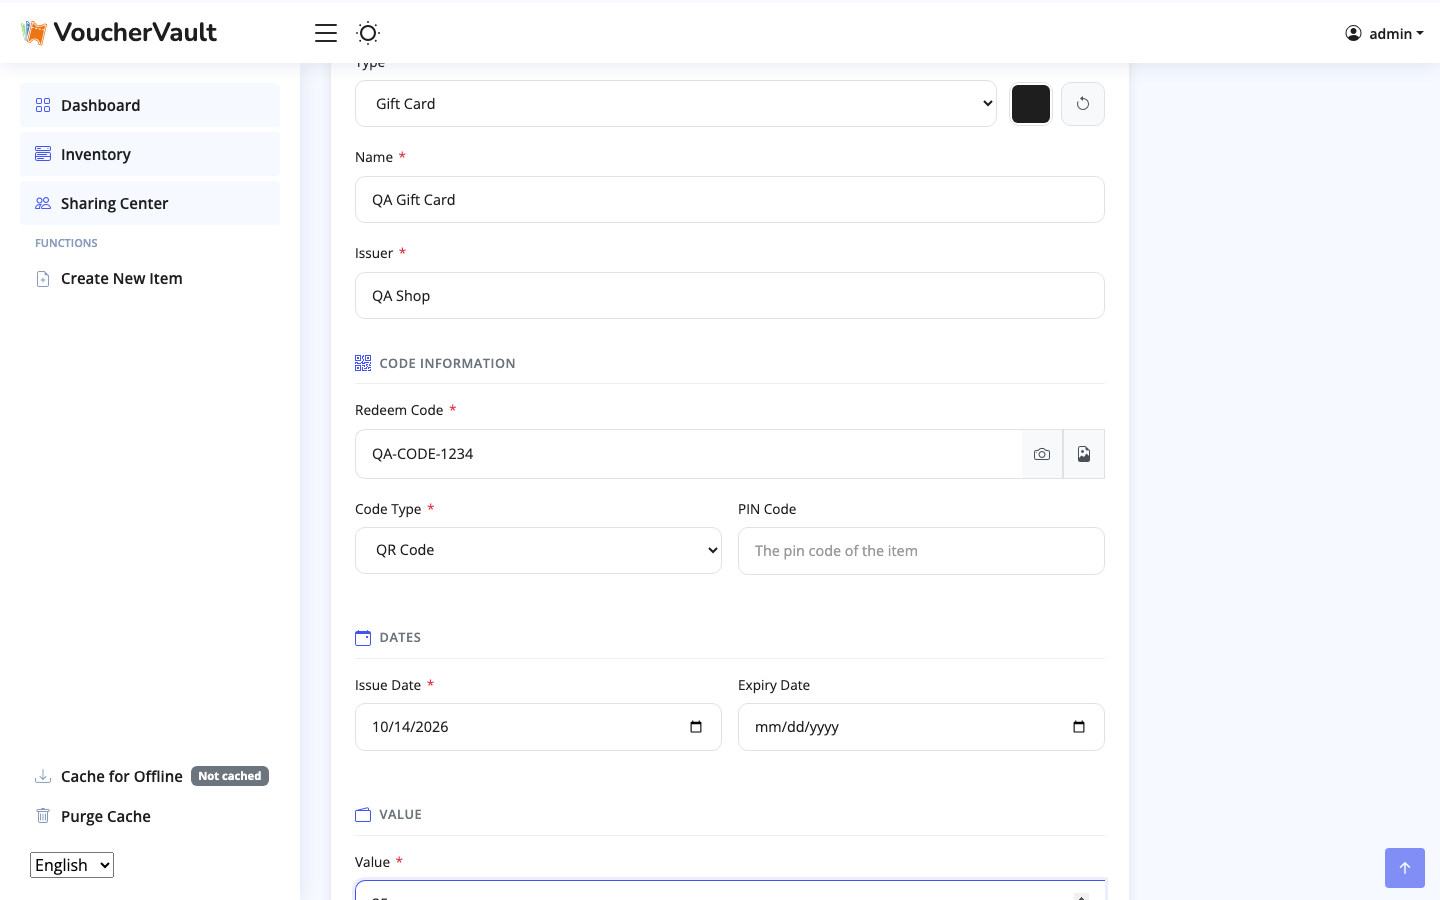
Task: Toggle the sidebar hamburger menu
Action: (326, 33)
